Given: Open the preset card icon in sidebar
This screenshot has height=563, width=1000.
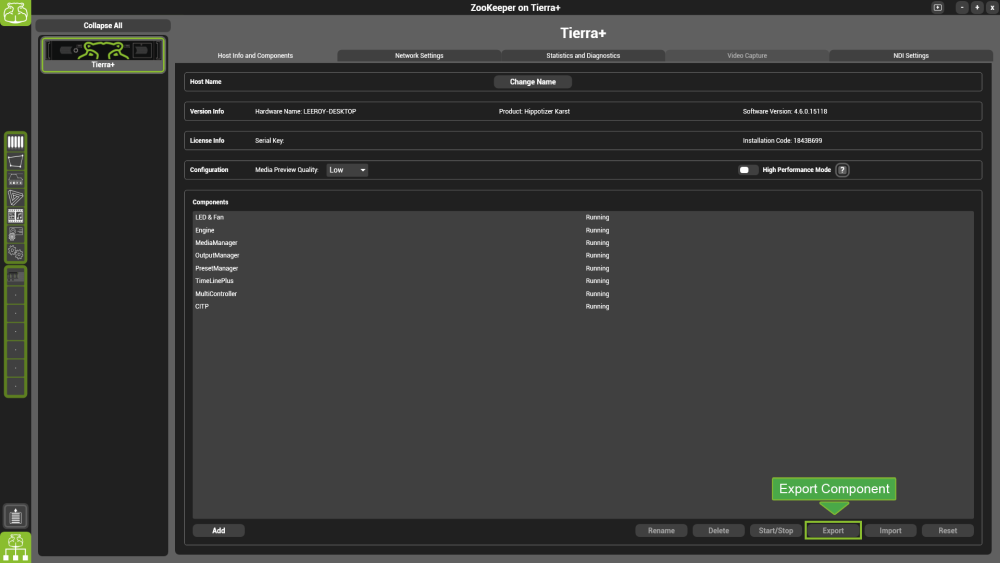Looking at the screenshot, I should [x=15, y=234].
